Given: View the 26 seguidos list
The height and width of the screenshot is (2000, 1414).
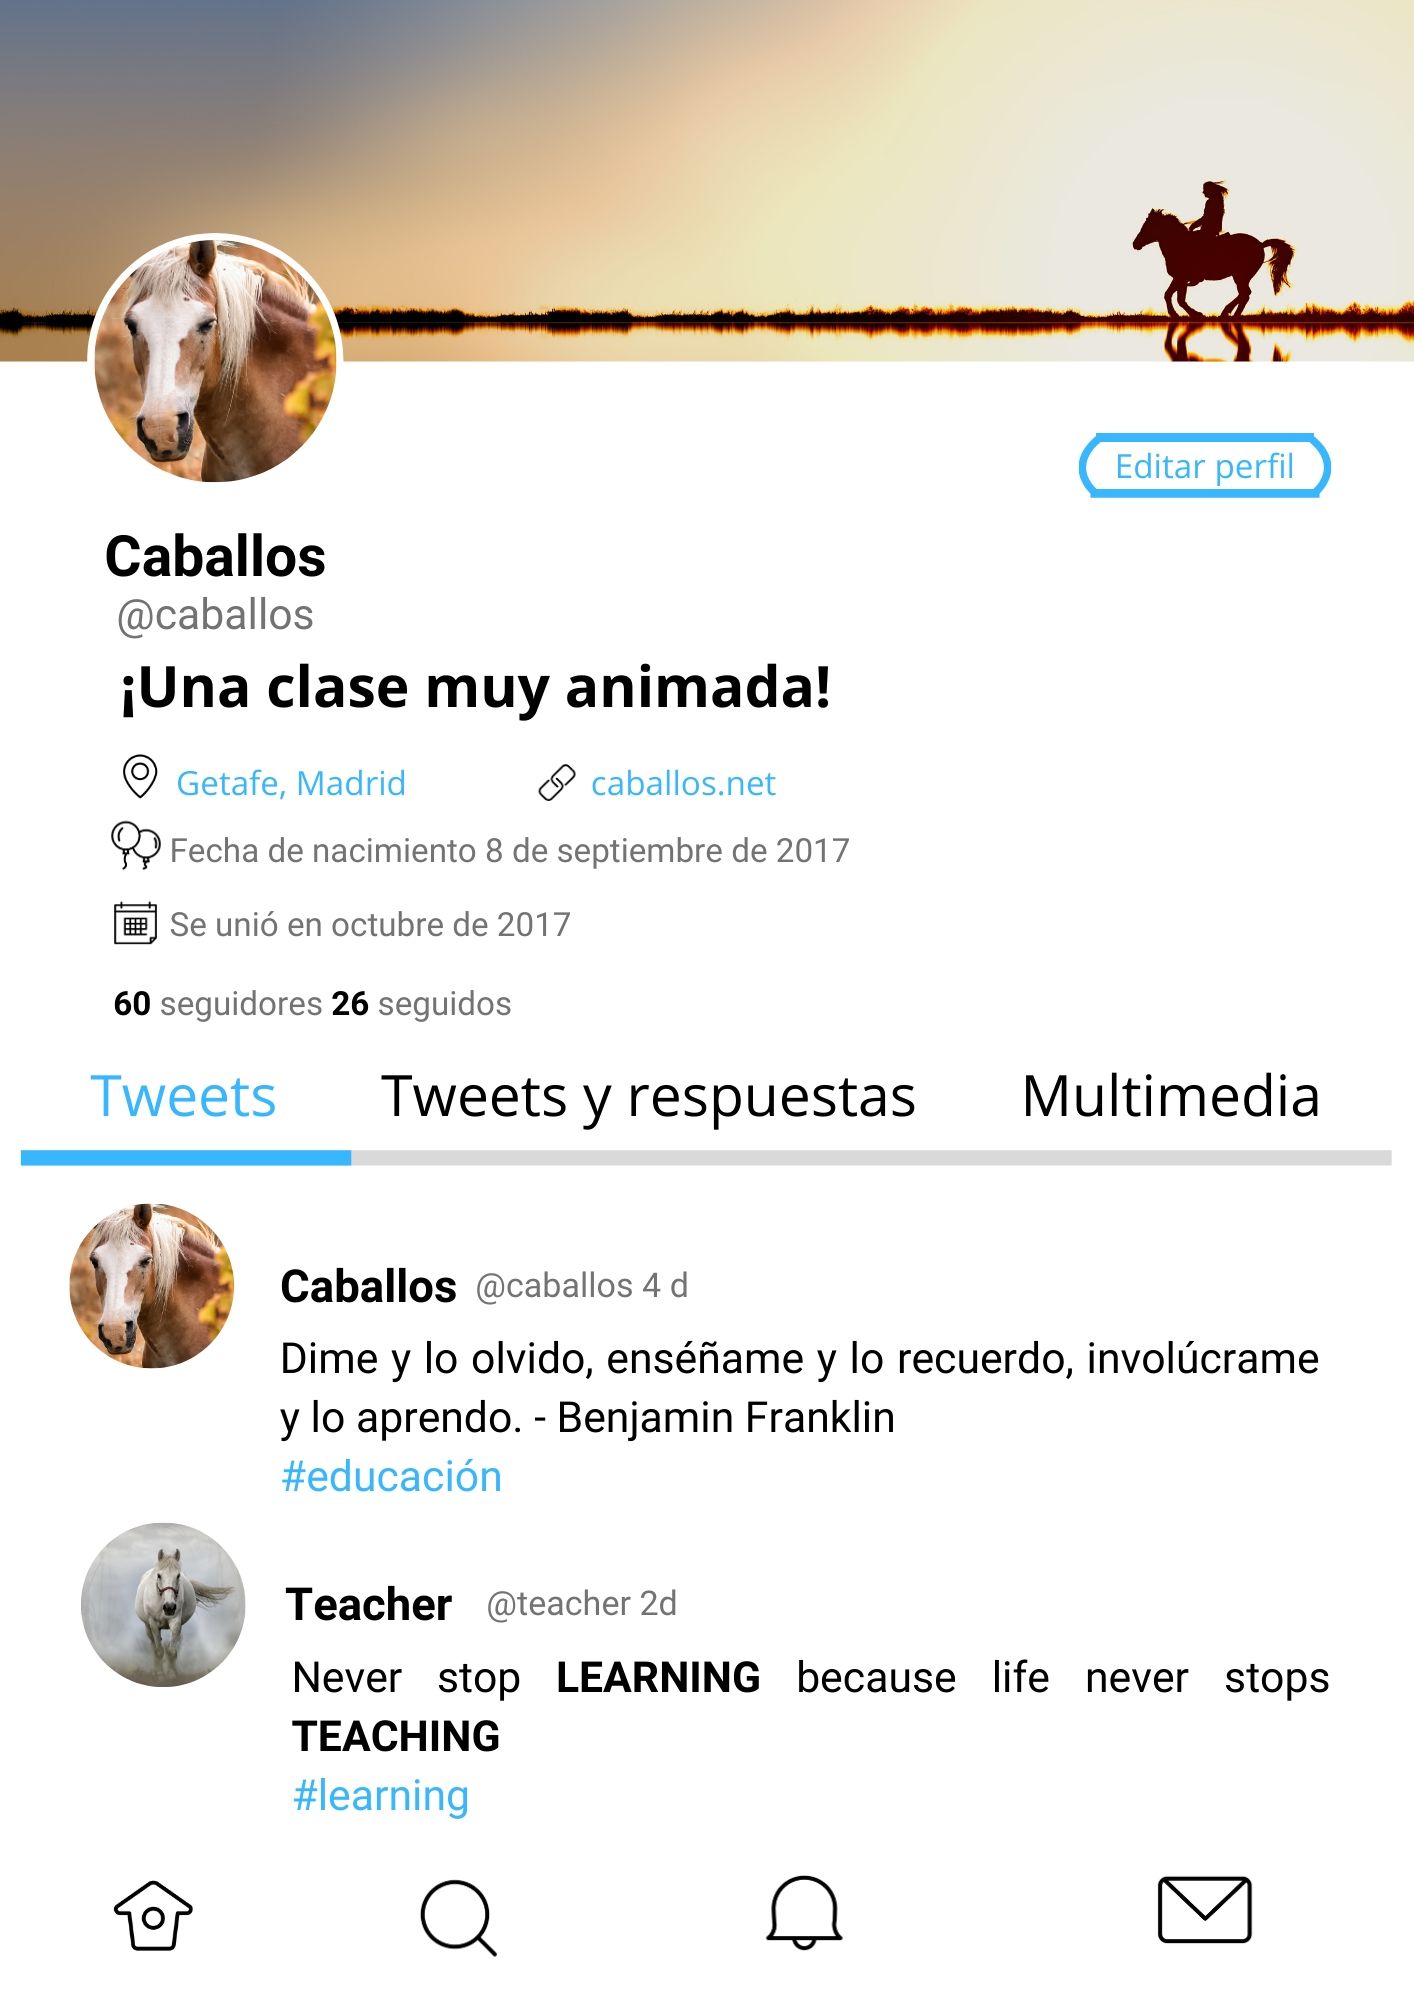Looking at the screenshot, I should click(421, 1003).
